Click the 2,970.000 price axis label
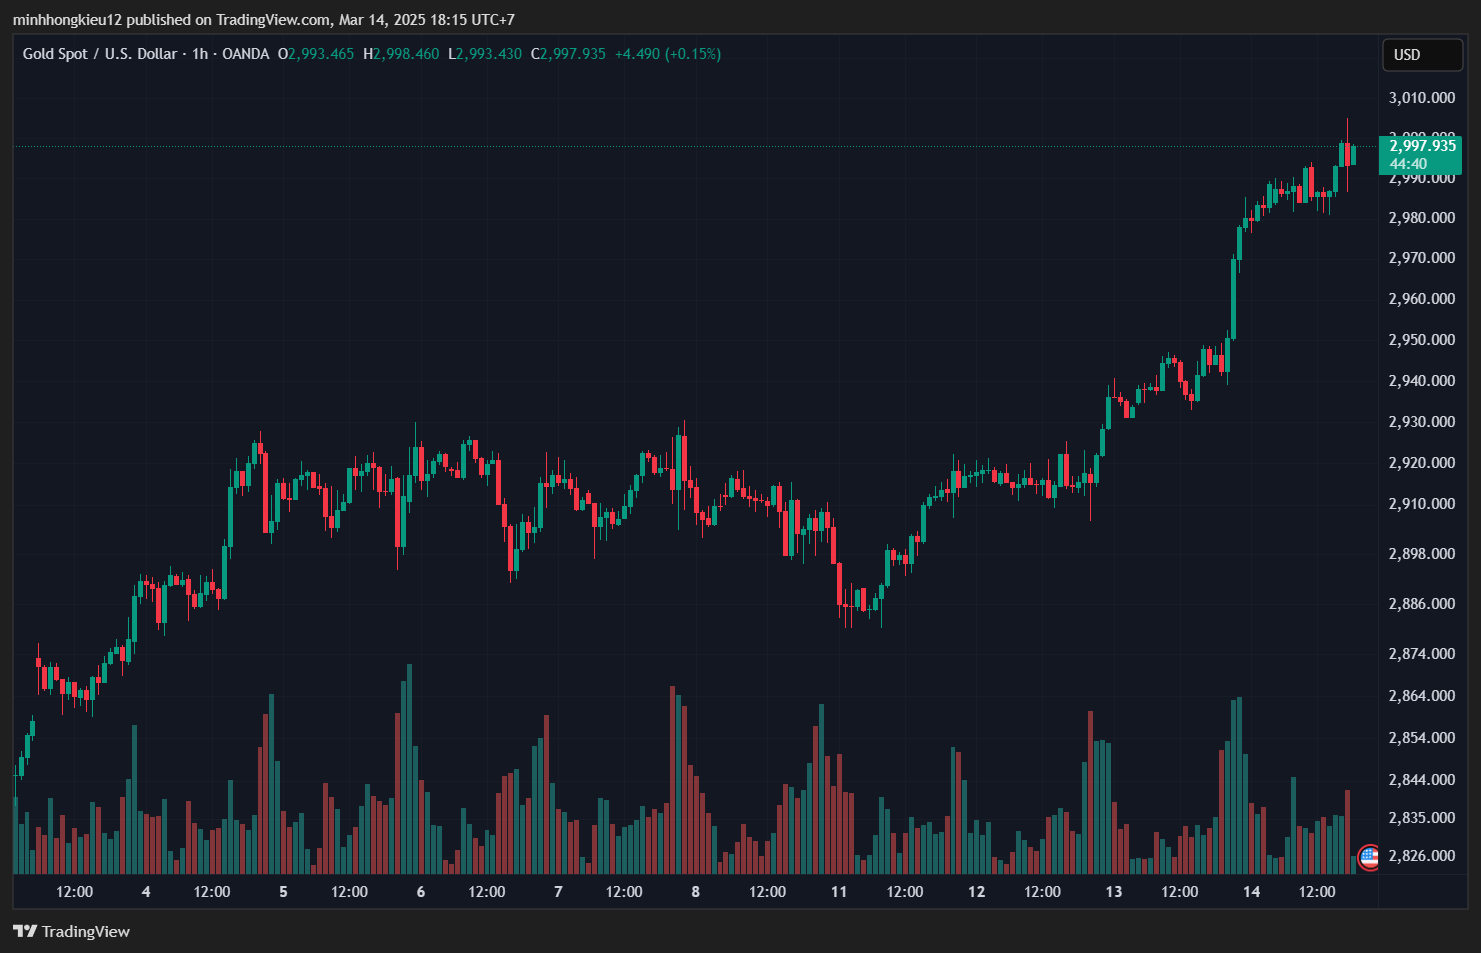Image resolution: width=1481 pixels, height=953 pixels. pos(1421,257)
